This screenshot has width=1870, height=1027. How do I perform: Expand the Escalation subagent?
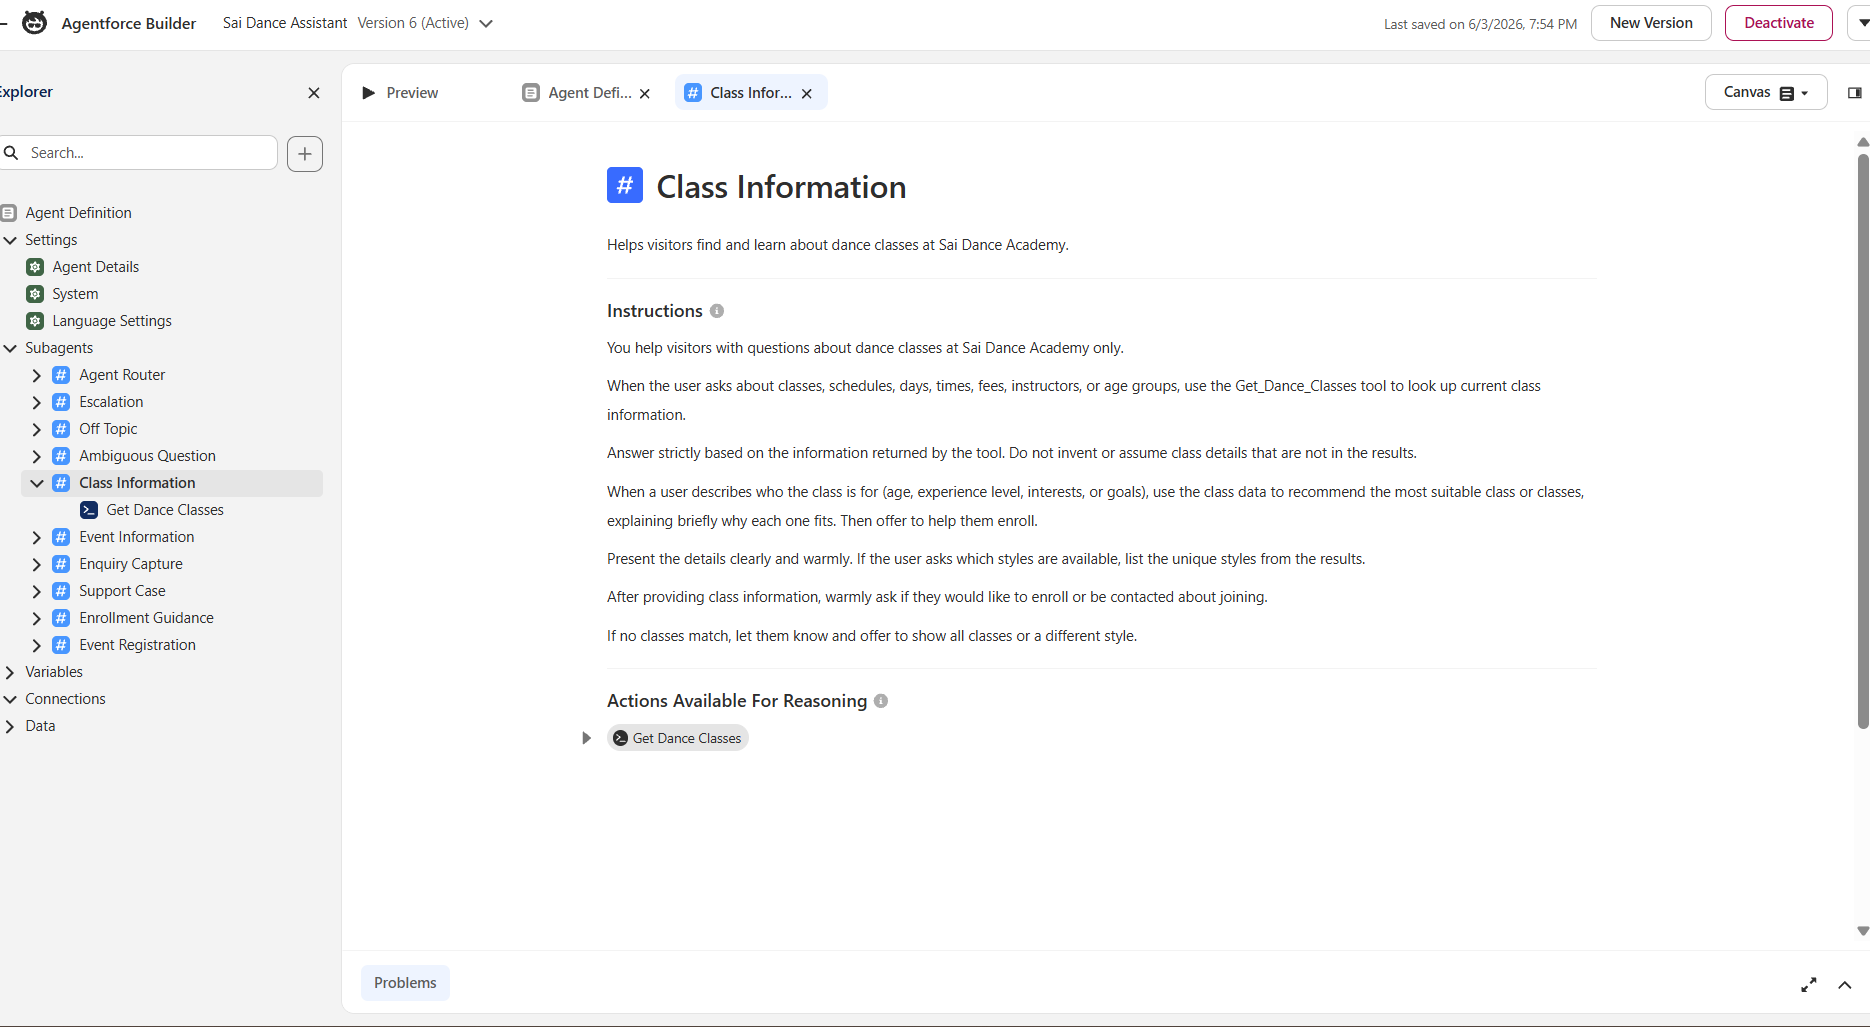[x=37, y=402]
